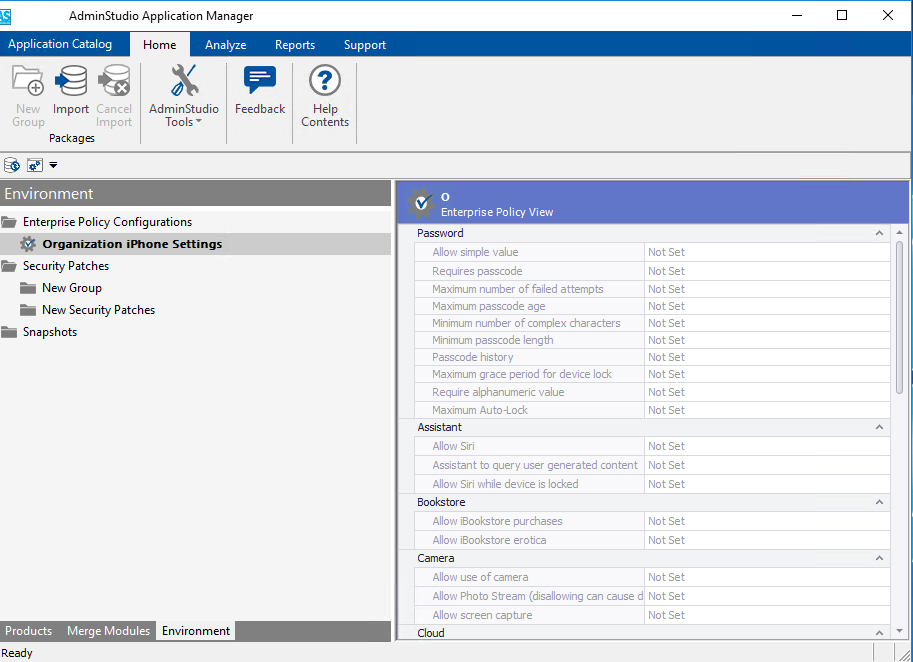Viewport: 913px width, 662px height.
Task: Collapse the Bookstore section
Action: click(x=879, y=502)
